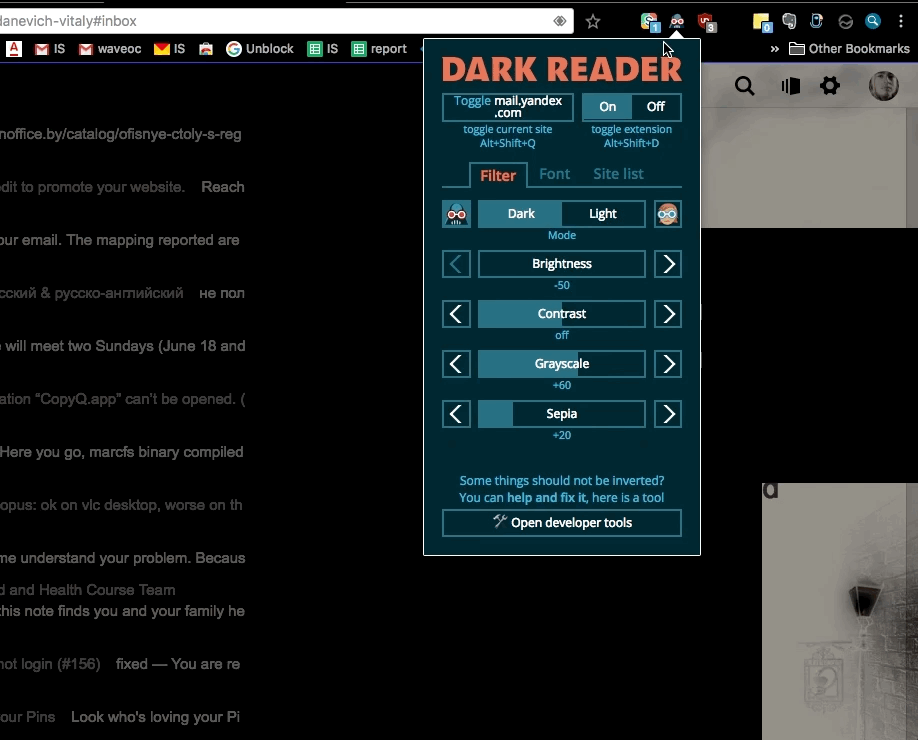The height and width of the screenshot is (740, 918).
Task: Decrease Sepia with the left arrow
Action: point(456,414)
